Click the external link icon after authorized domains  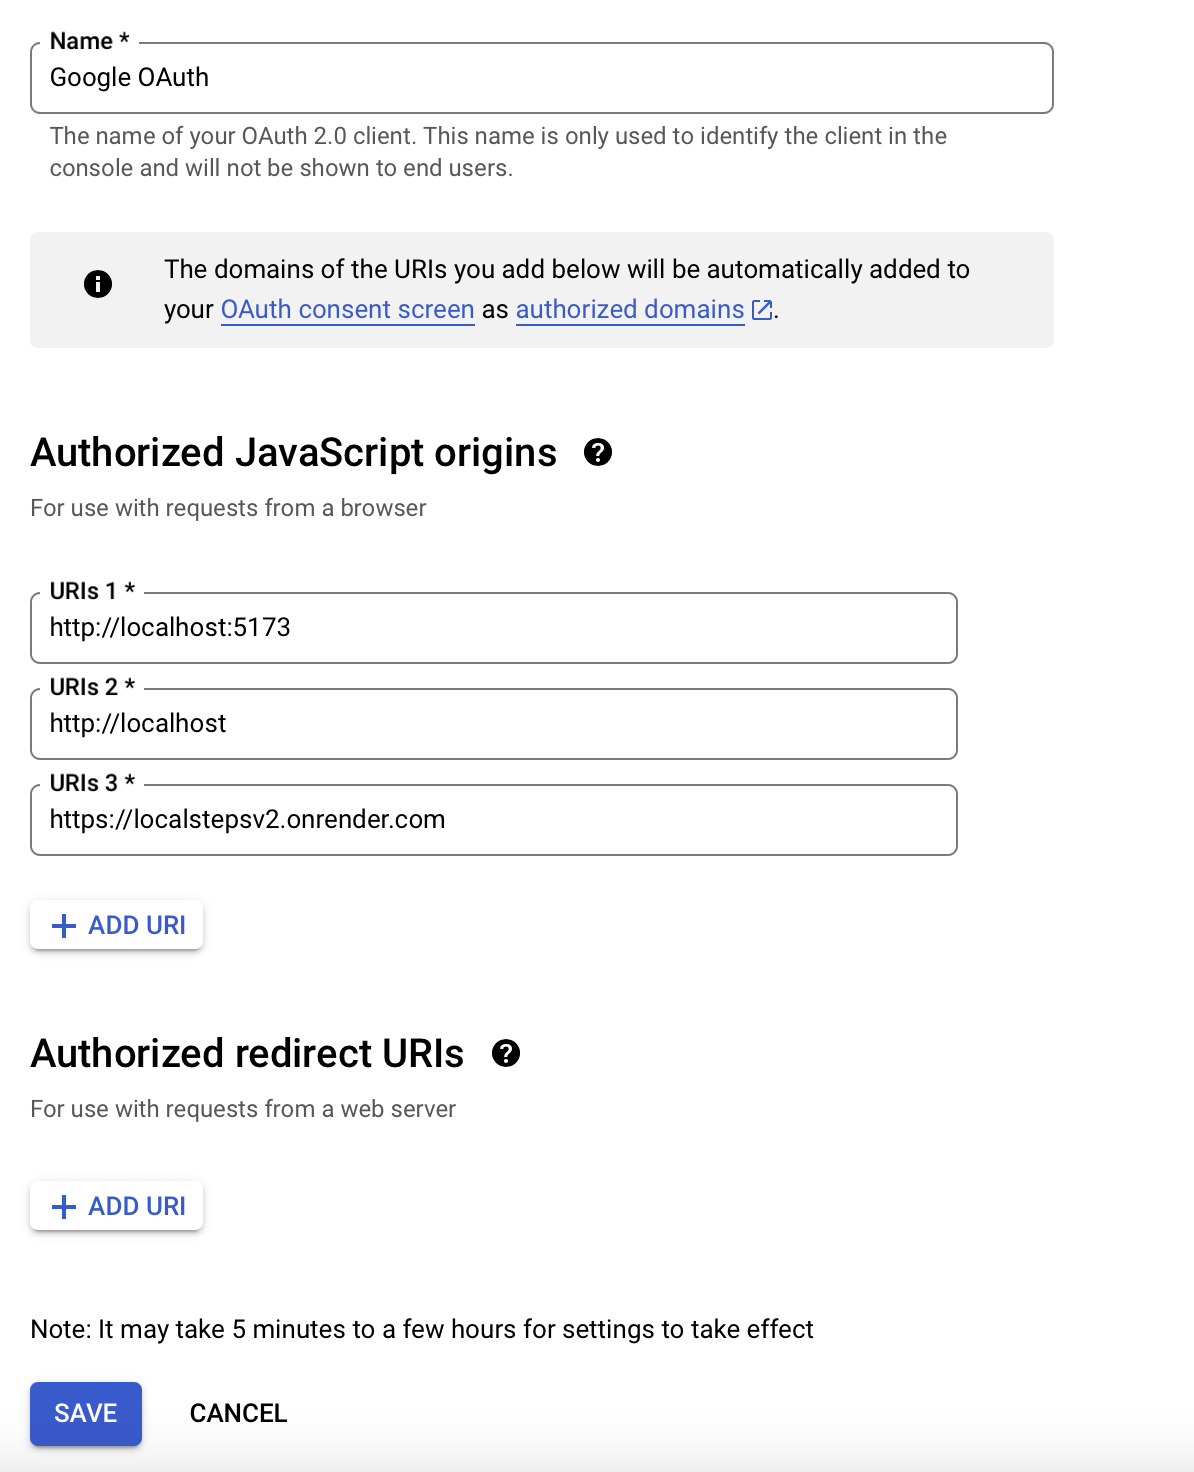coord(761,310)
